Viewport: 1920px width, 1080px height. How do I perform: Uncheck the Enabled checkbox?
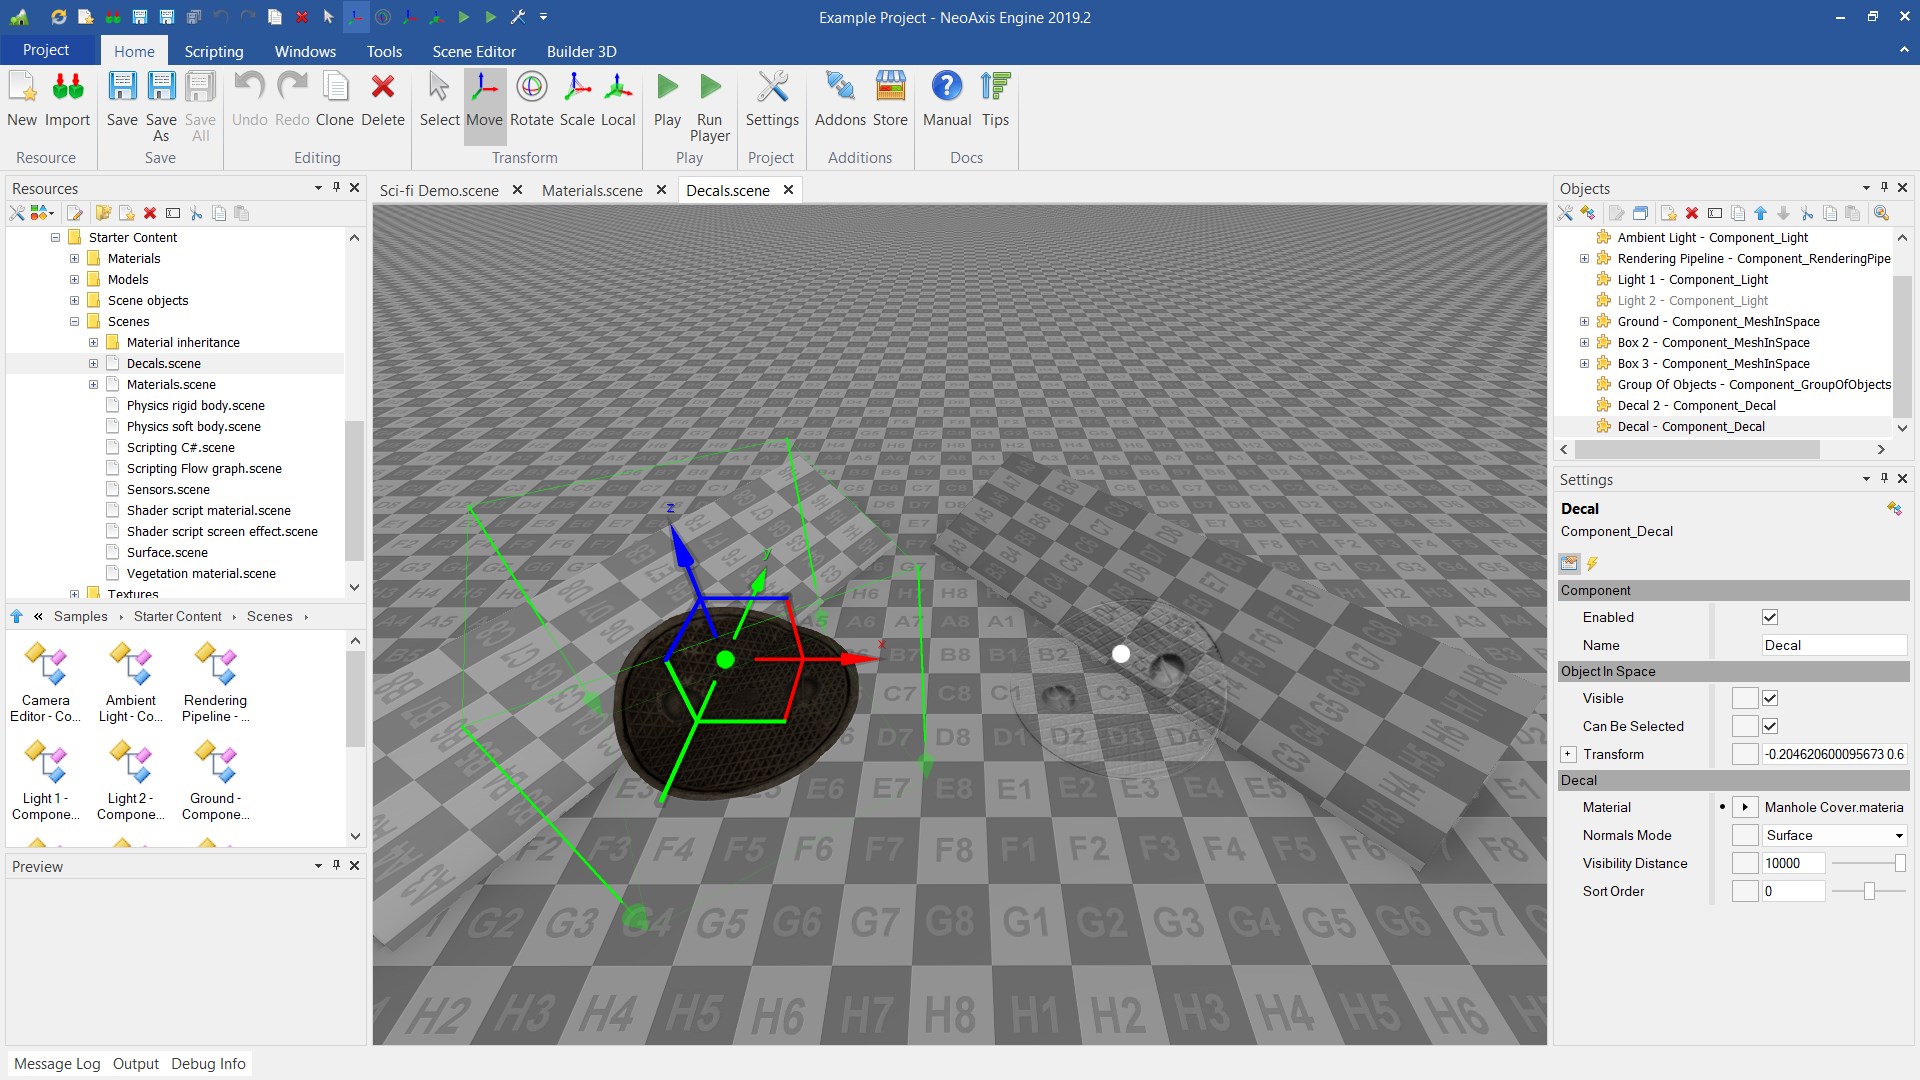[x=1769, y=617]
